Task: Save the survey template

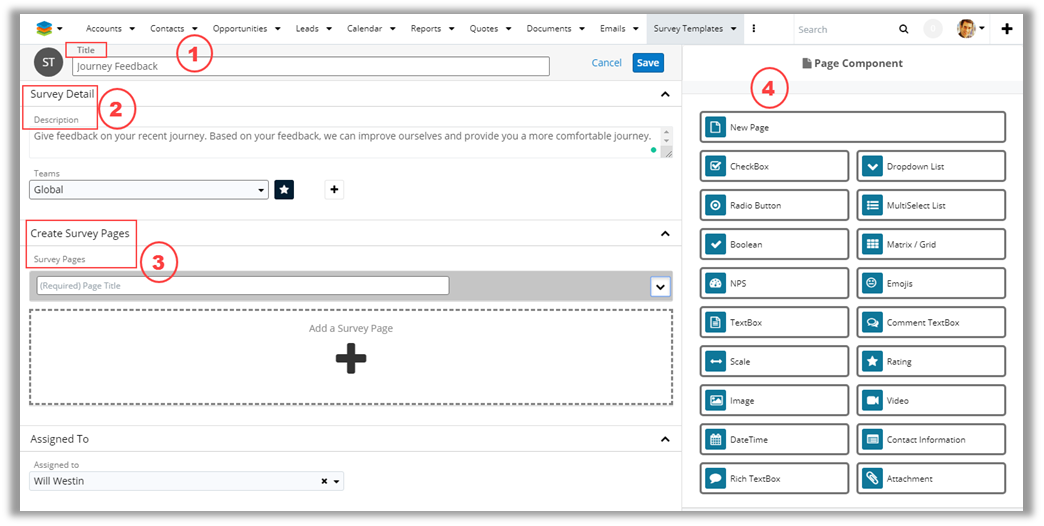Action: (648, 63)
